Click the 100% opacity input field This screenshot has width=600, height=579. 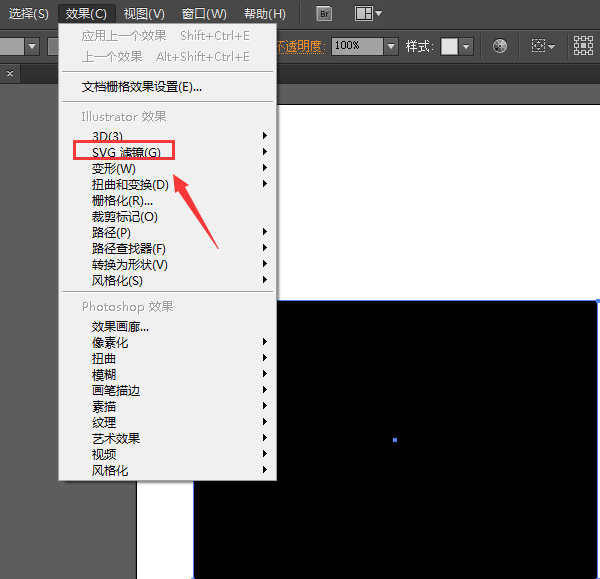click(357, 46)
